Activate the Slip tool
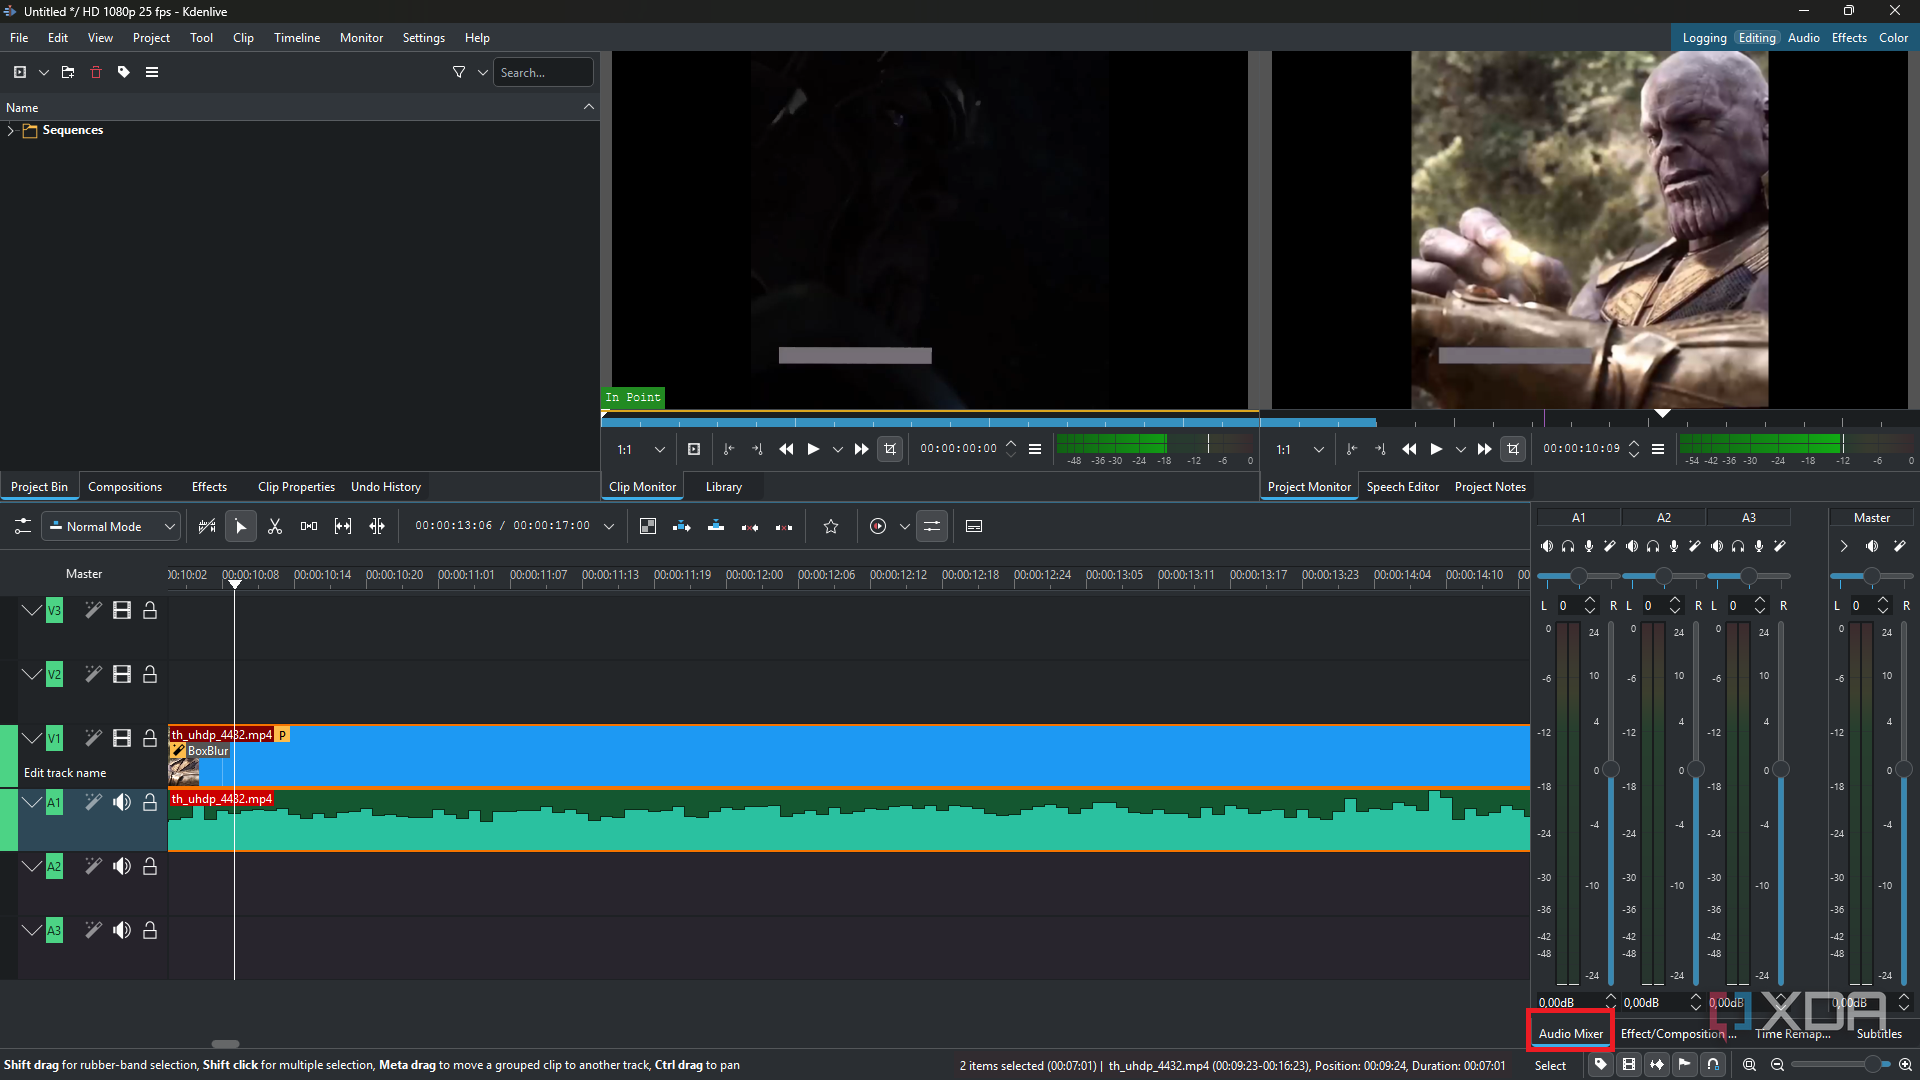This screenshot has width=1920, height=1080. [x=343, y=526]
